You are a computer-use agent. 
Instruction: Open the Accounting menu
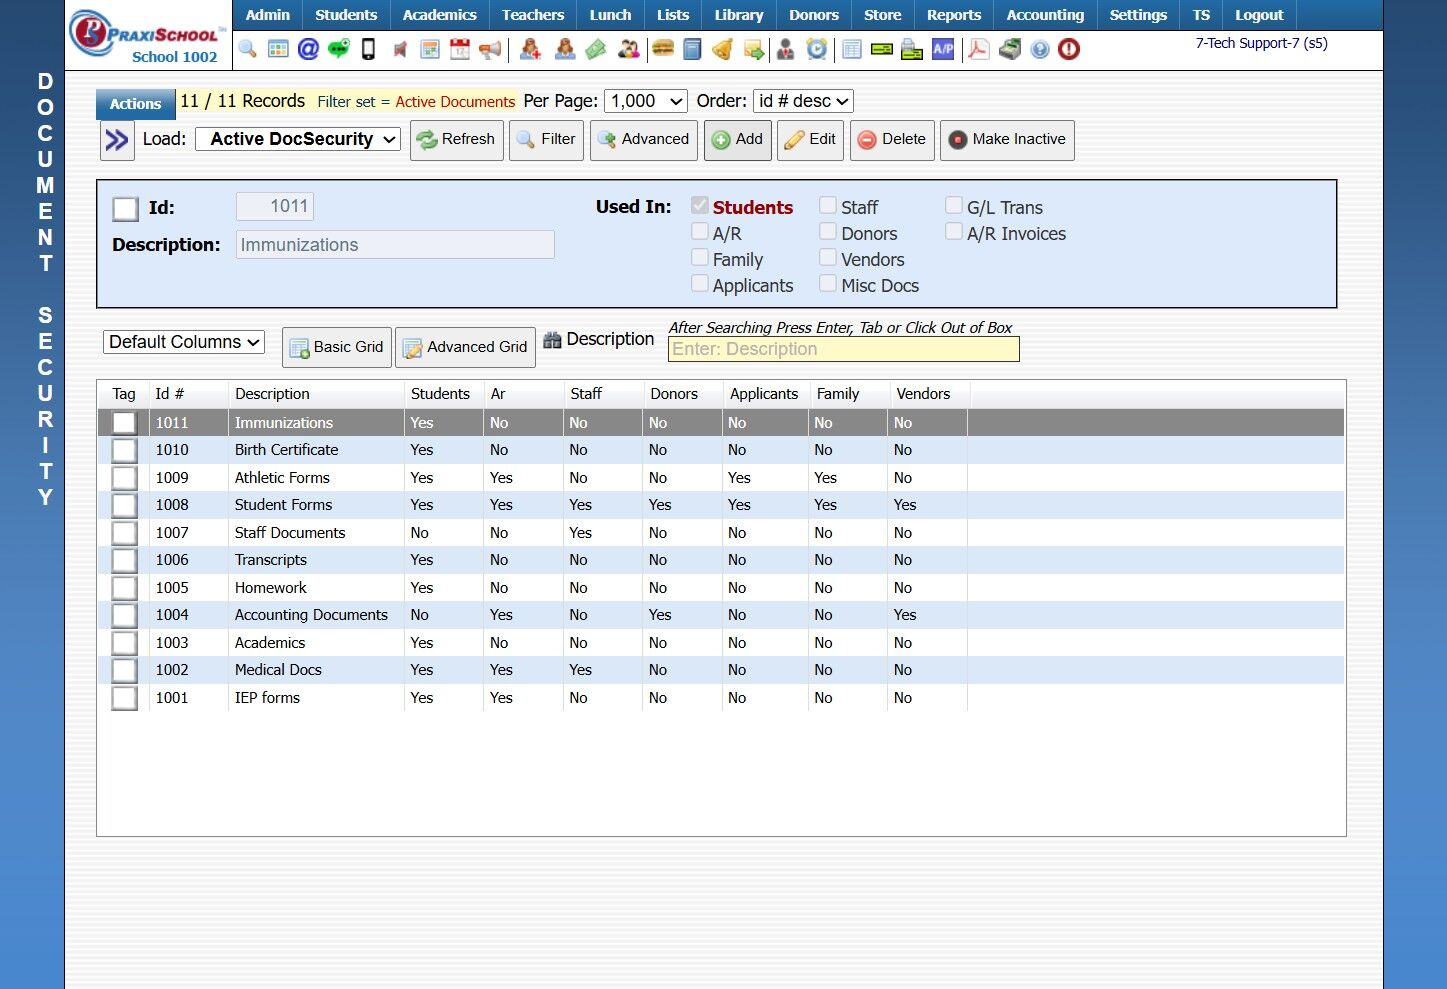pyautogui.click(x=1045, y=15)
